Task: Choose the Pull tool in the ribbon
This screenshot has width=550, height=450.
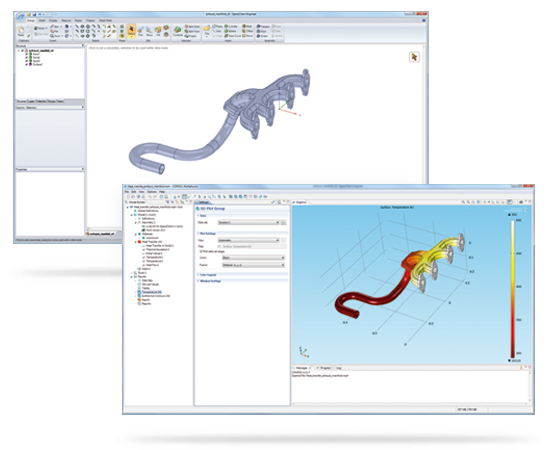Action: [x=141, y=31]
